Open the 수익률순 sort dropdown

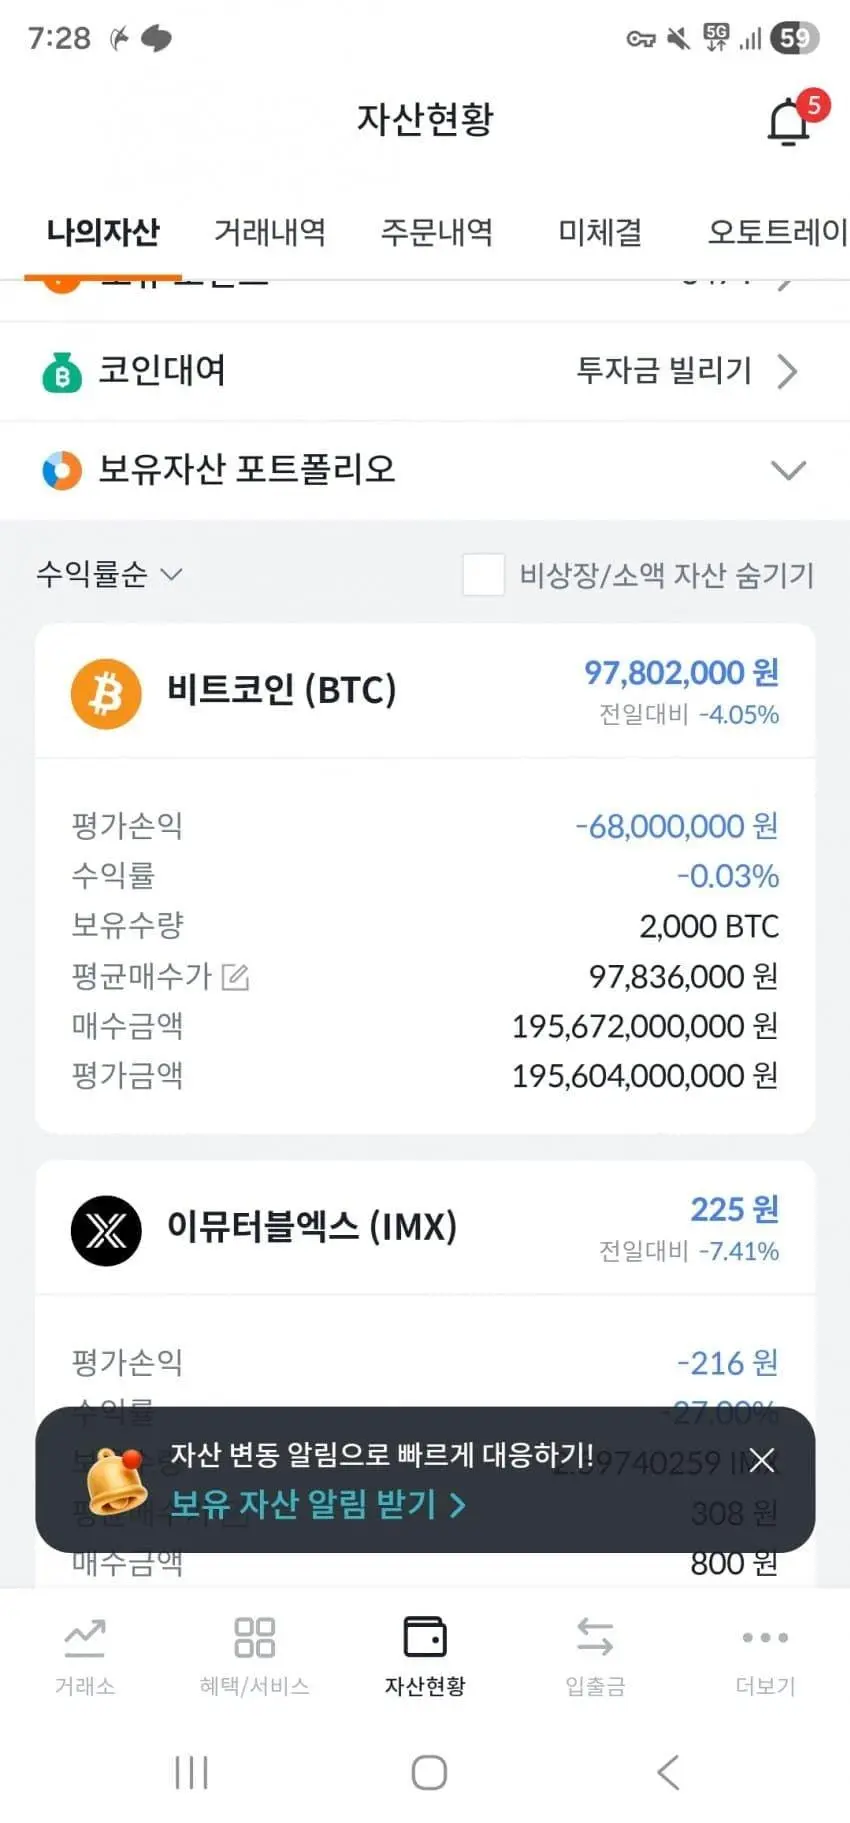pyautogui.click(x=109, y=574)
